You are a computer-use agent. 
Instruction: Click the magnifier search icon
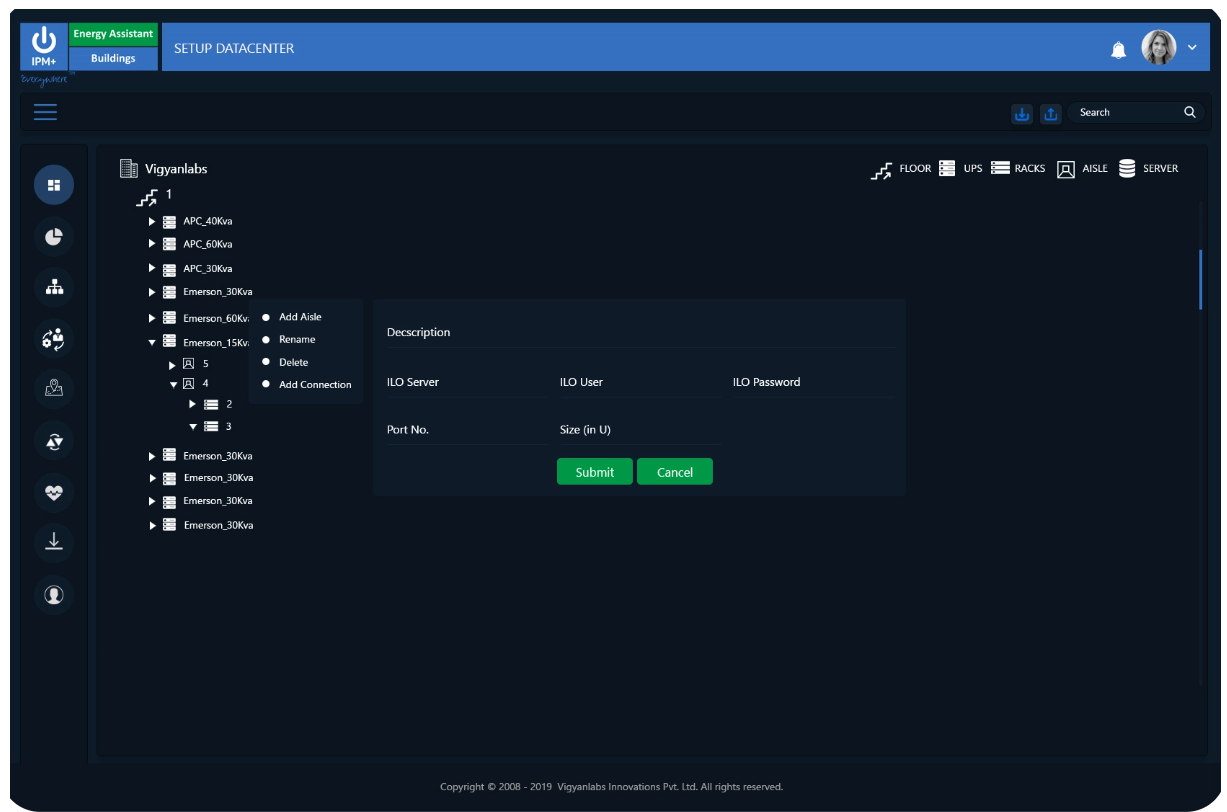[1189, 112]
